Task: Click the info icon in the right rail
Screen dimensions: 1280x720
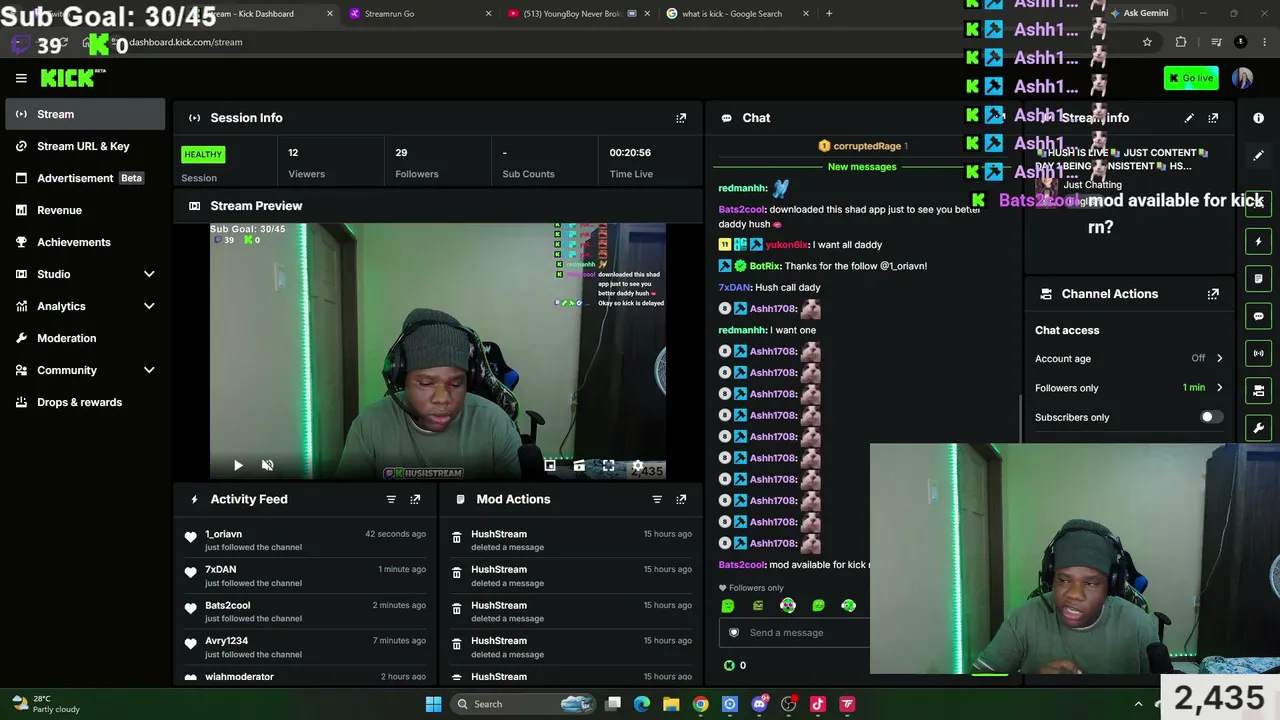Action: point(1258,118)
